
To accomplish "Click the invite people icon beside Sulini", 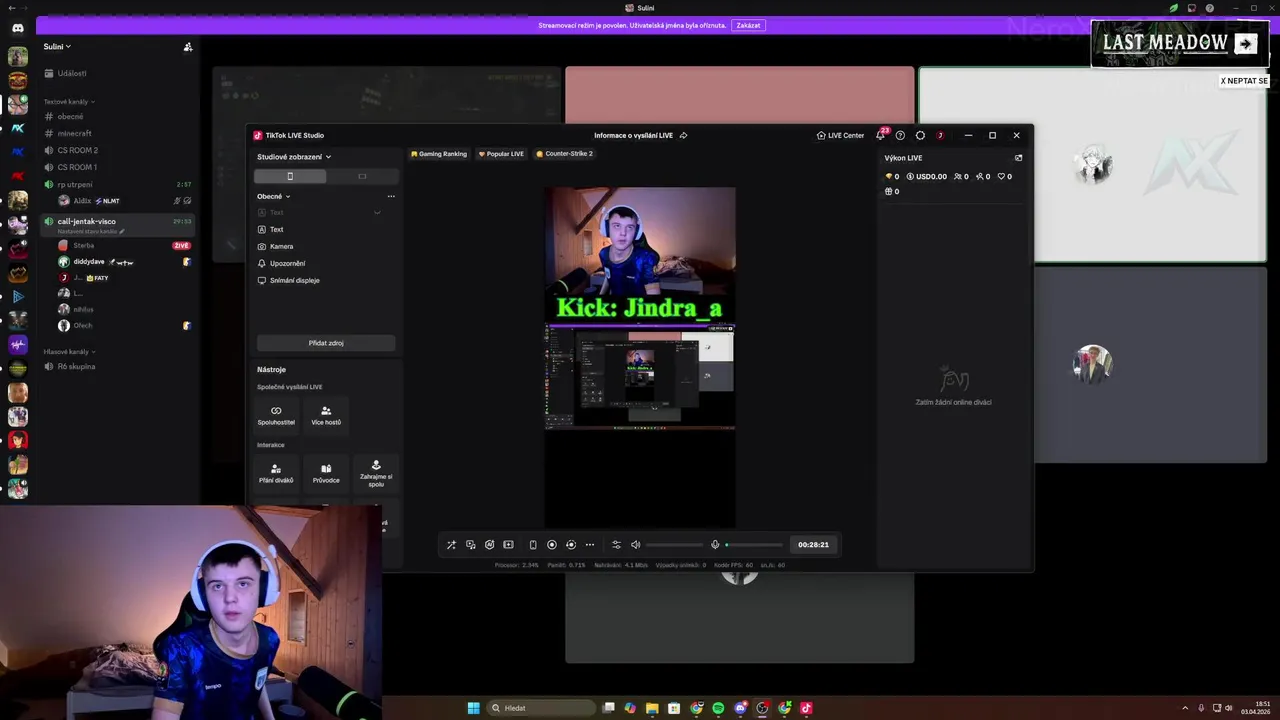I will click(188, 46).
